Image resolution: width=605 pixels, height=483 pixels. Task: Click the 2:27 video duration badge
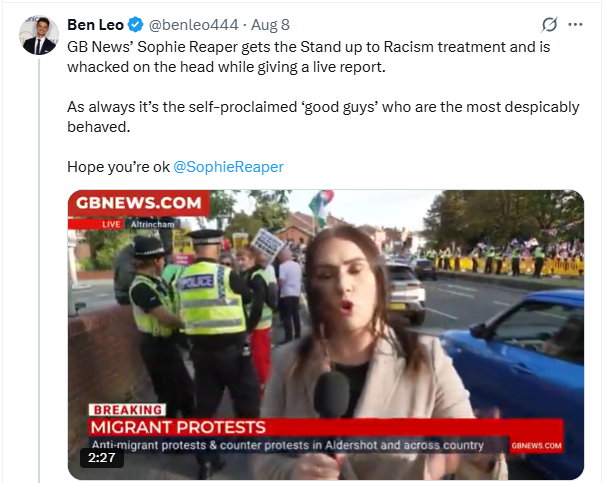click(100, 458)
